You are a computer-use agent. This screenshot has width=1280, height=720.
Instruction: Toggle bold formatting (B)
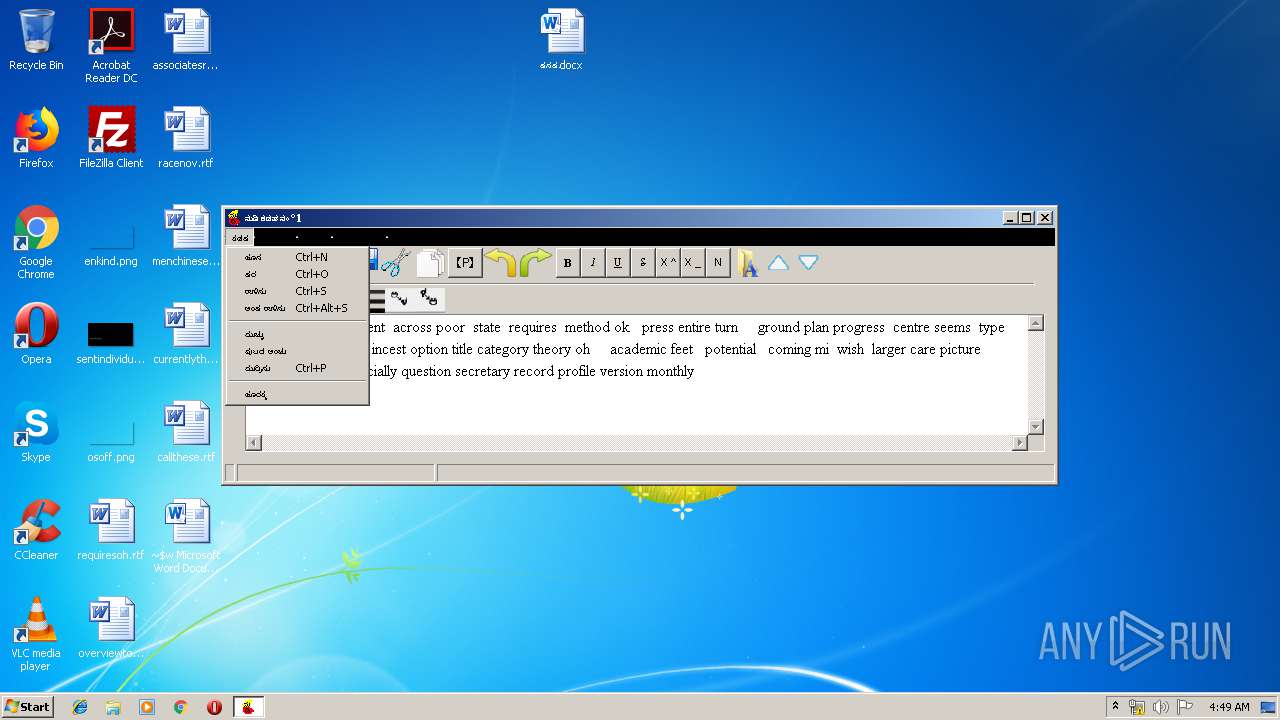[568, 263]
